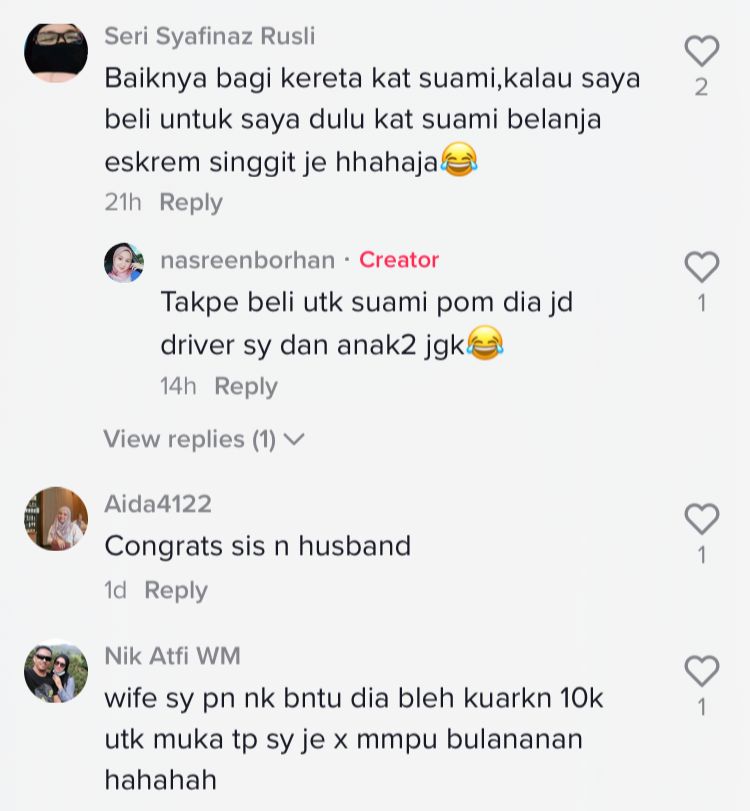This screenshot has width=750, height=811.
Task: Expand View replies (1)
Action: point(204,439)
